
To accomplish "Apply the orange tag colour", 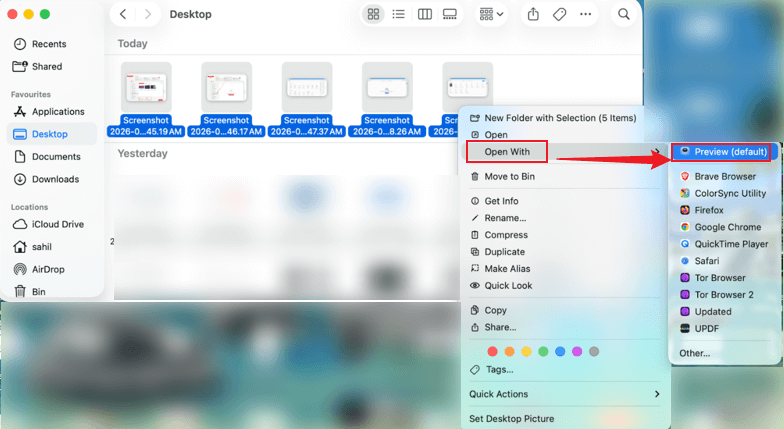I will [510, 352].
